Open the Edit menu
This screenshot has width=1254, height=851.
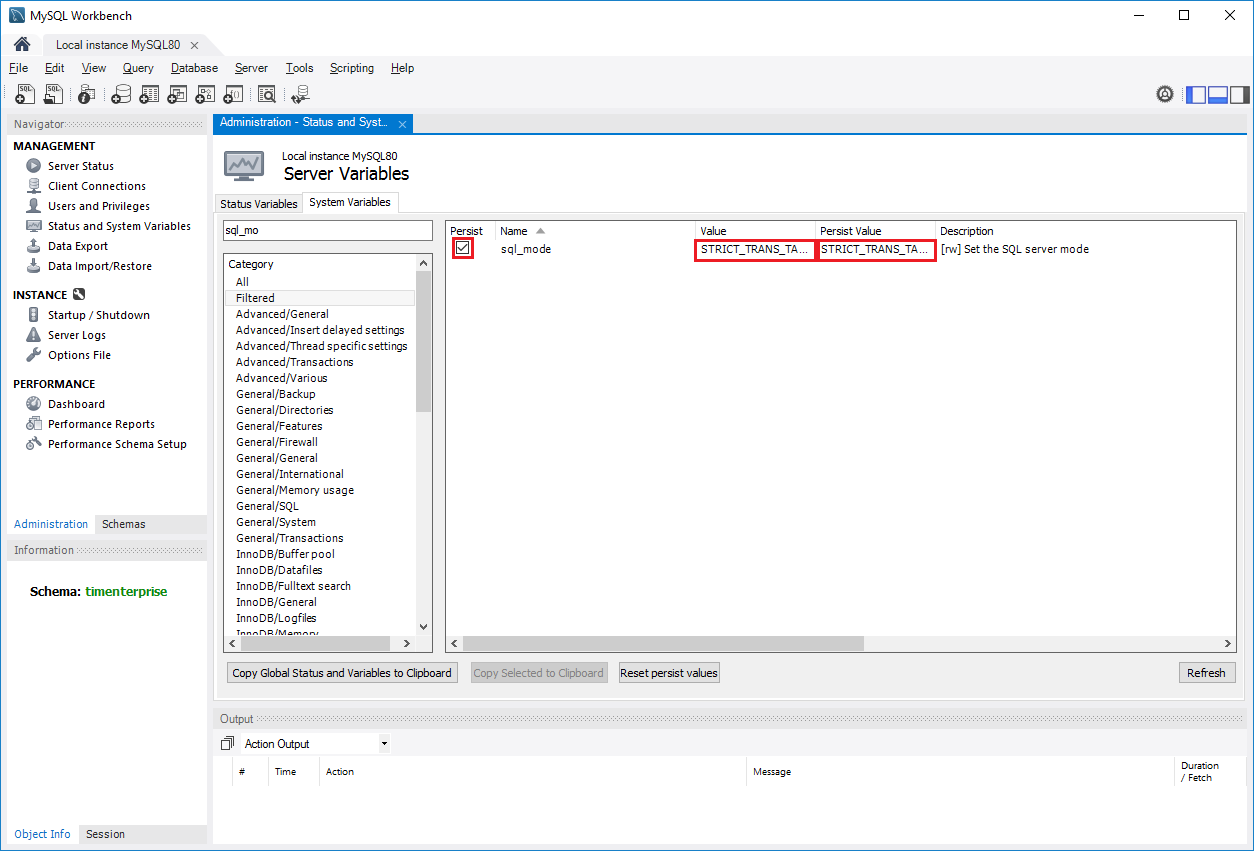click(x=54, y=68)
